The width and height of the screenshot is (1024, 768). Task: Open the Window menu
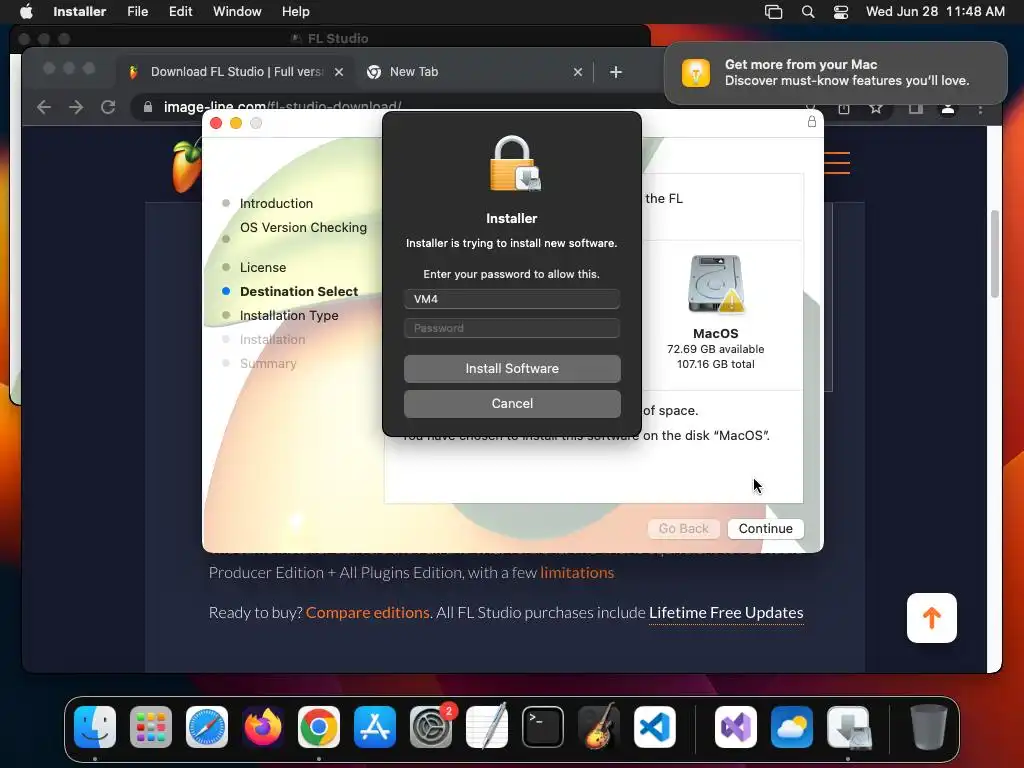point(237,11)
